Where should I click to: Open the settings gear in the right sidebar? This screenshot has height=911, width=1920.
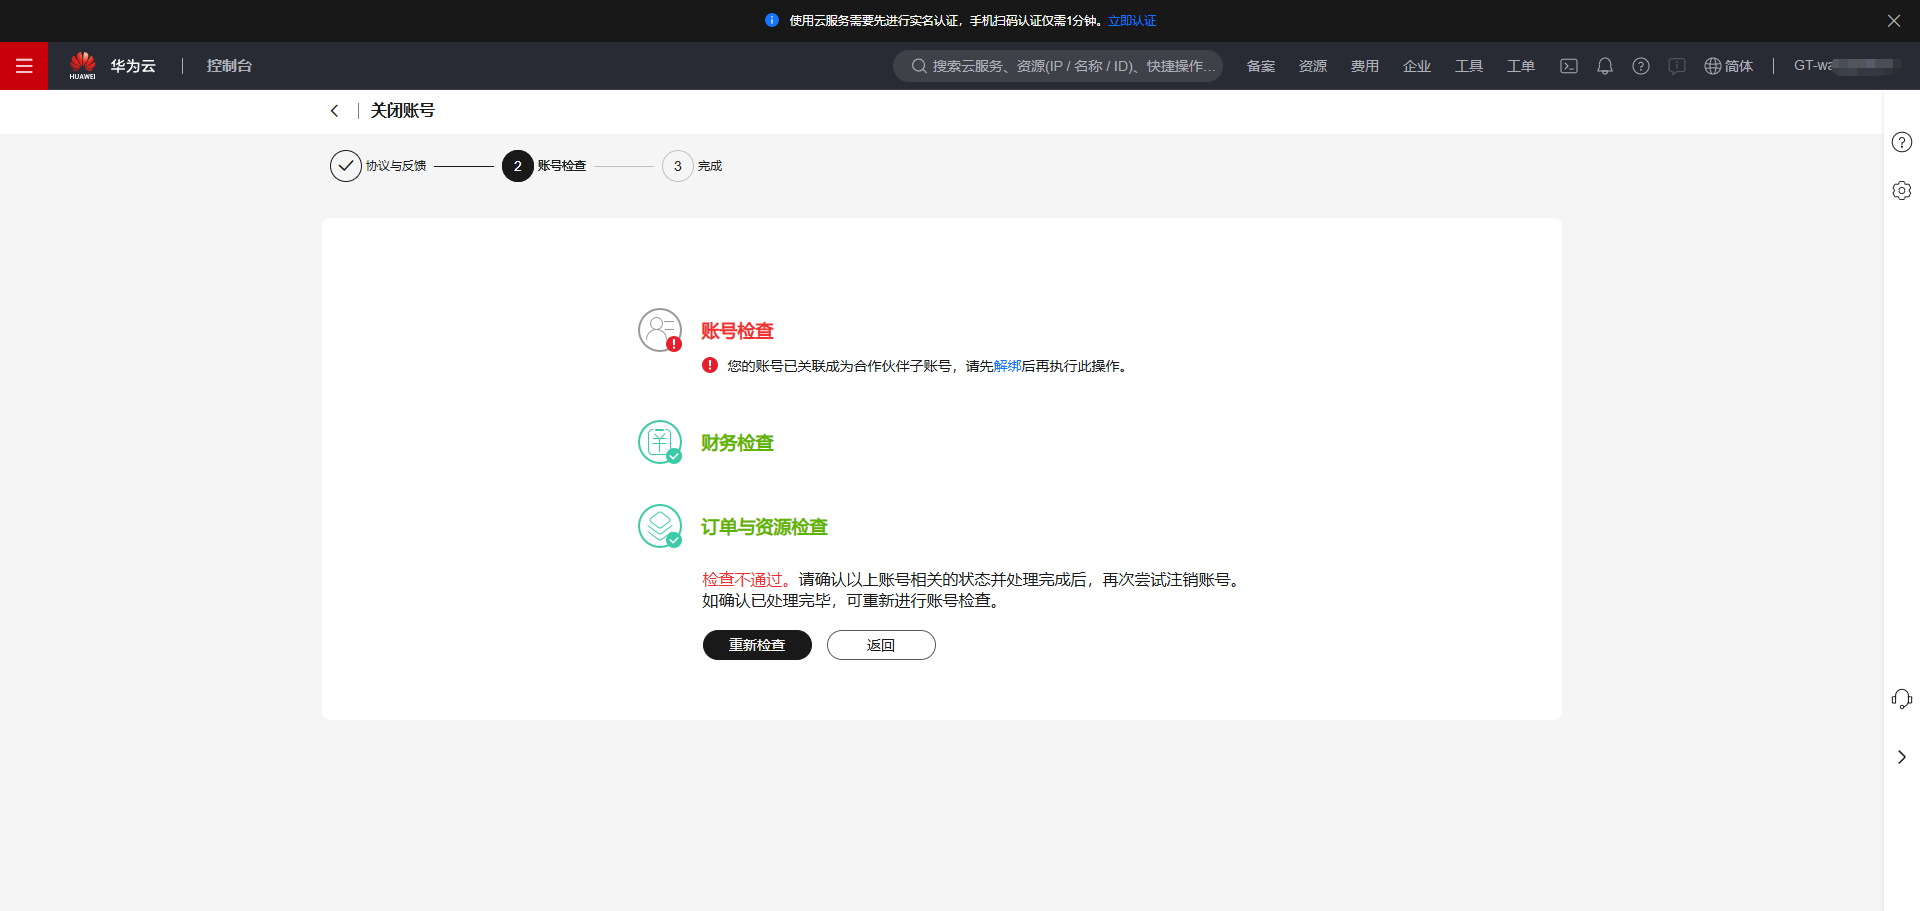click(x=1902, y=190)
